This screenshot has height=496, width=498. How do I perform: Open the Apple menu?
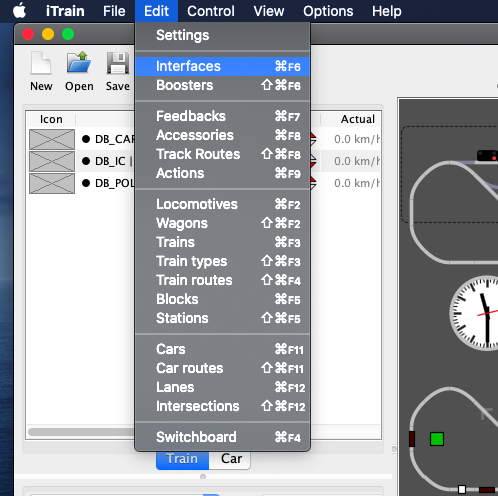click(19, 11)
